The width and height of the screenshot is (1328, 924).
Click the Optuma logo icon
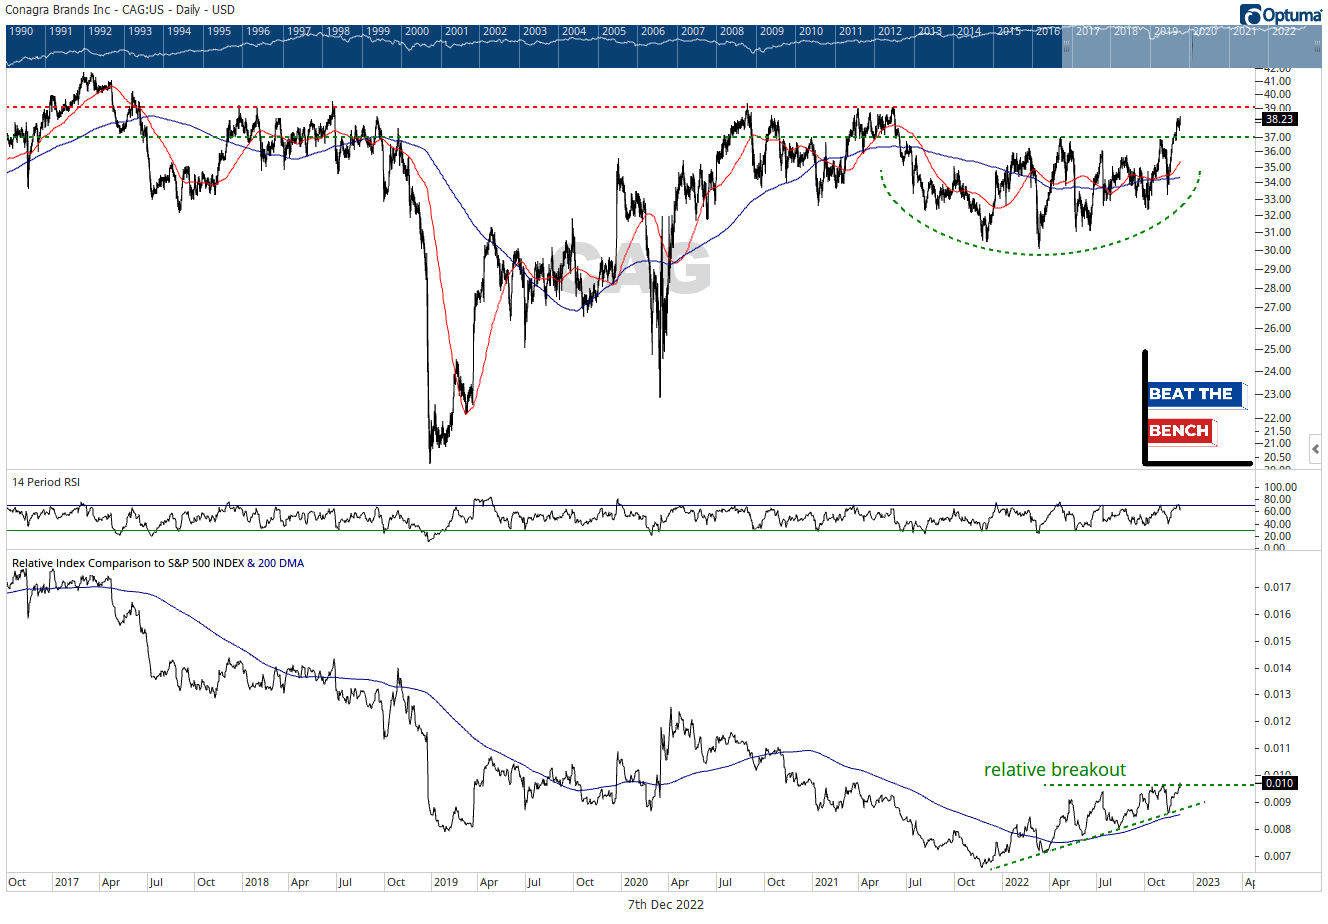[1251, 14]
